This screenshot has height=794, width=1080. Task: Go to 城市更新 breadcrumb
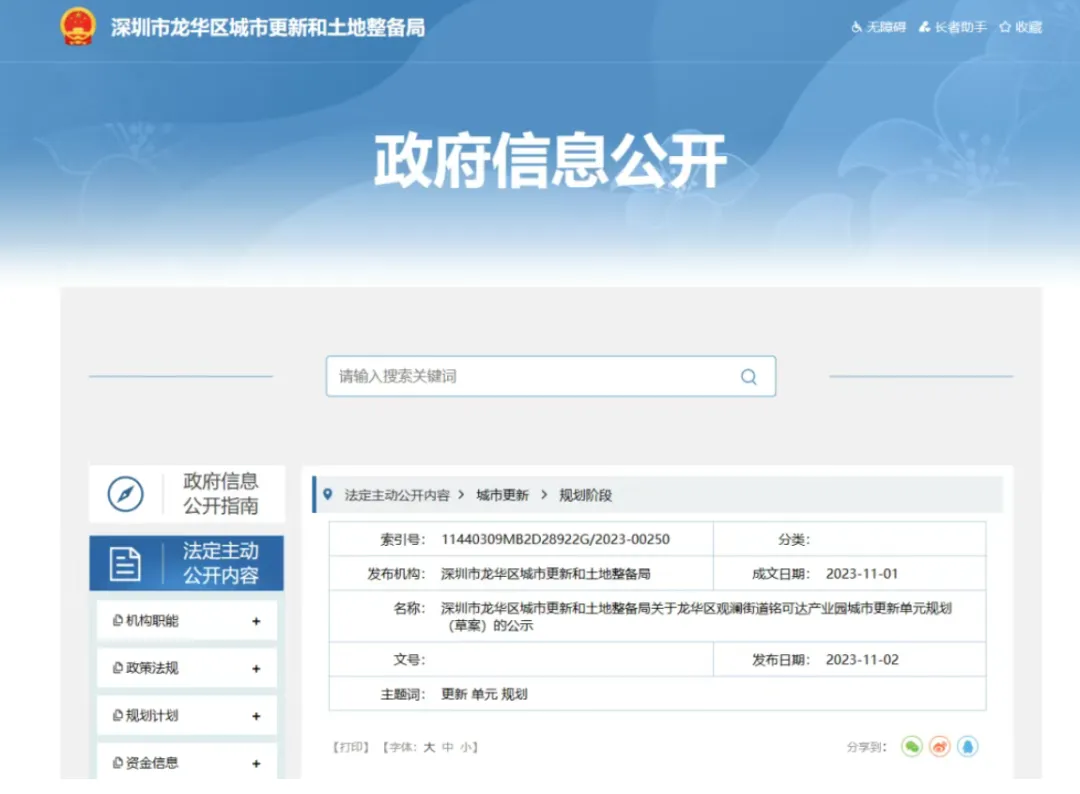502,495
